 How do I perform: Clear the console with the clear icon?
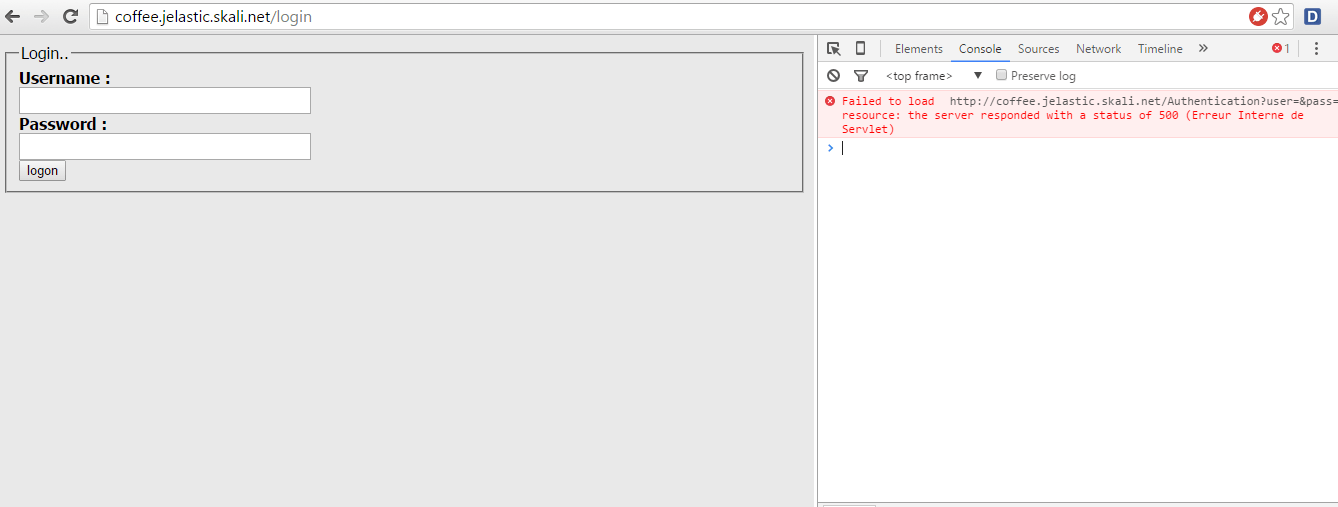pyautogui.click(x=833, y=76)
